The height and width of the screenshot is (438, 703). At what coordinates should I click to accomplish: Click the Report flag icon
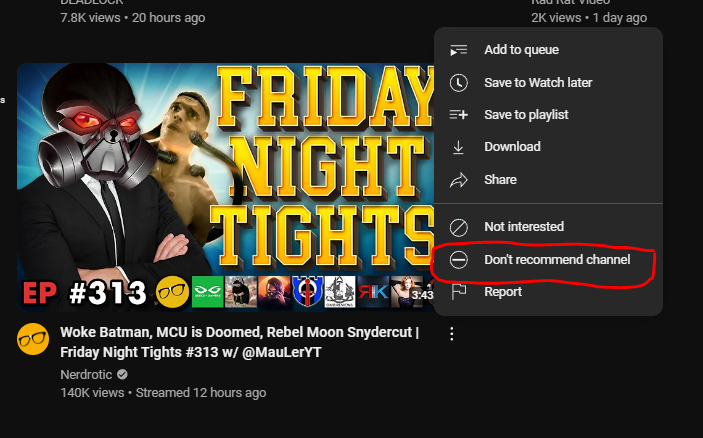[458, 292]
